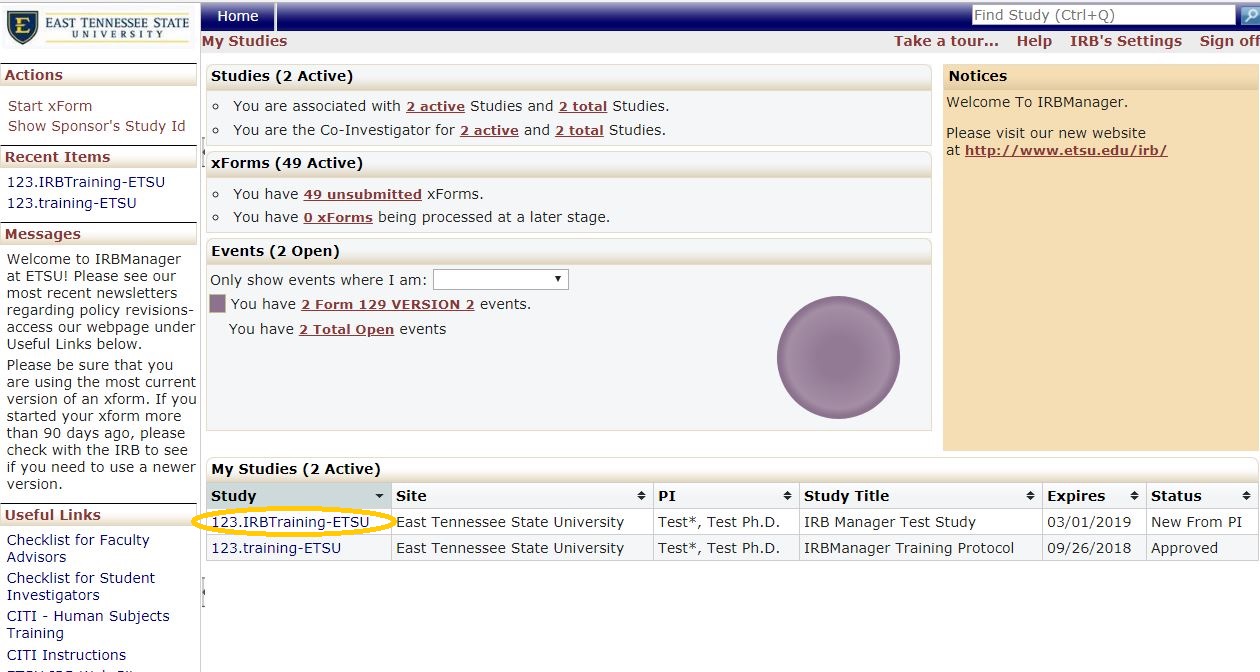The width and height of the screenshot is (1260, 672).
Task: Sort the PI column using its arrows
Action: [787, 496]
